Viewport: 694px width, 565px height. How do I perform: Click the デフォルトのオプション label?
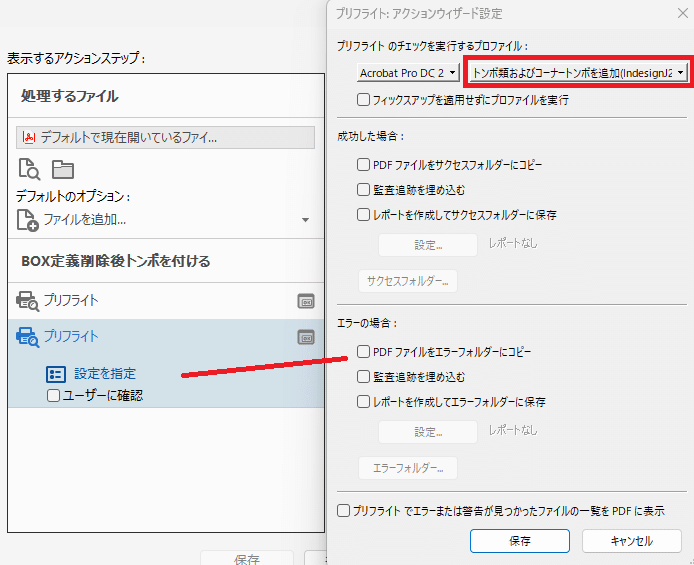click(73, 196)
